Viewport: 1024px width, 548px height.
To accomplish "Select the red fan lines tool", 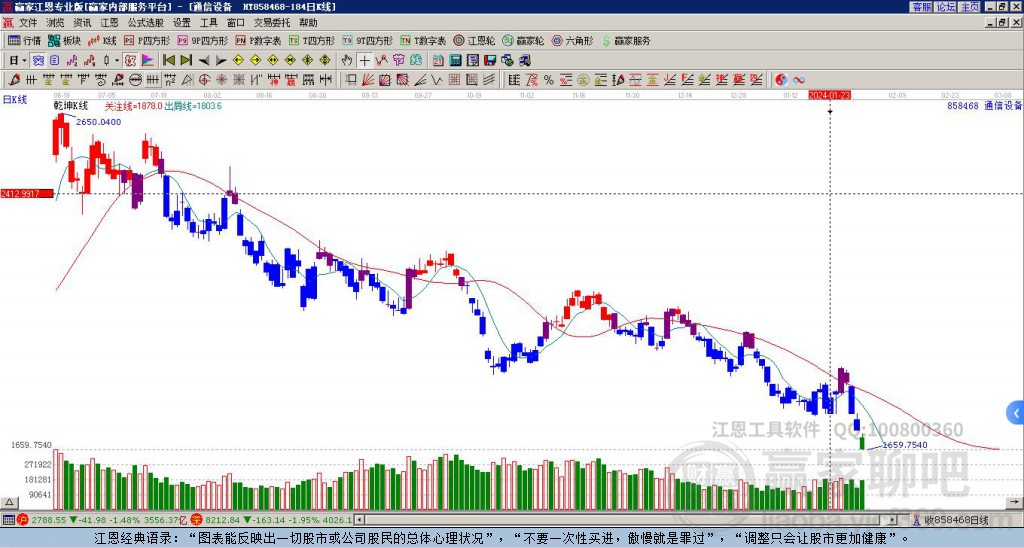I will [368, 80].
